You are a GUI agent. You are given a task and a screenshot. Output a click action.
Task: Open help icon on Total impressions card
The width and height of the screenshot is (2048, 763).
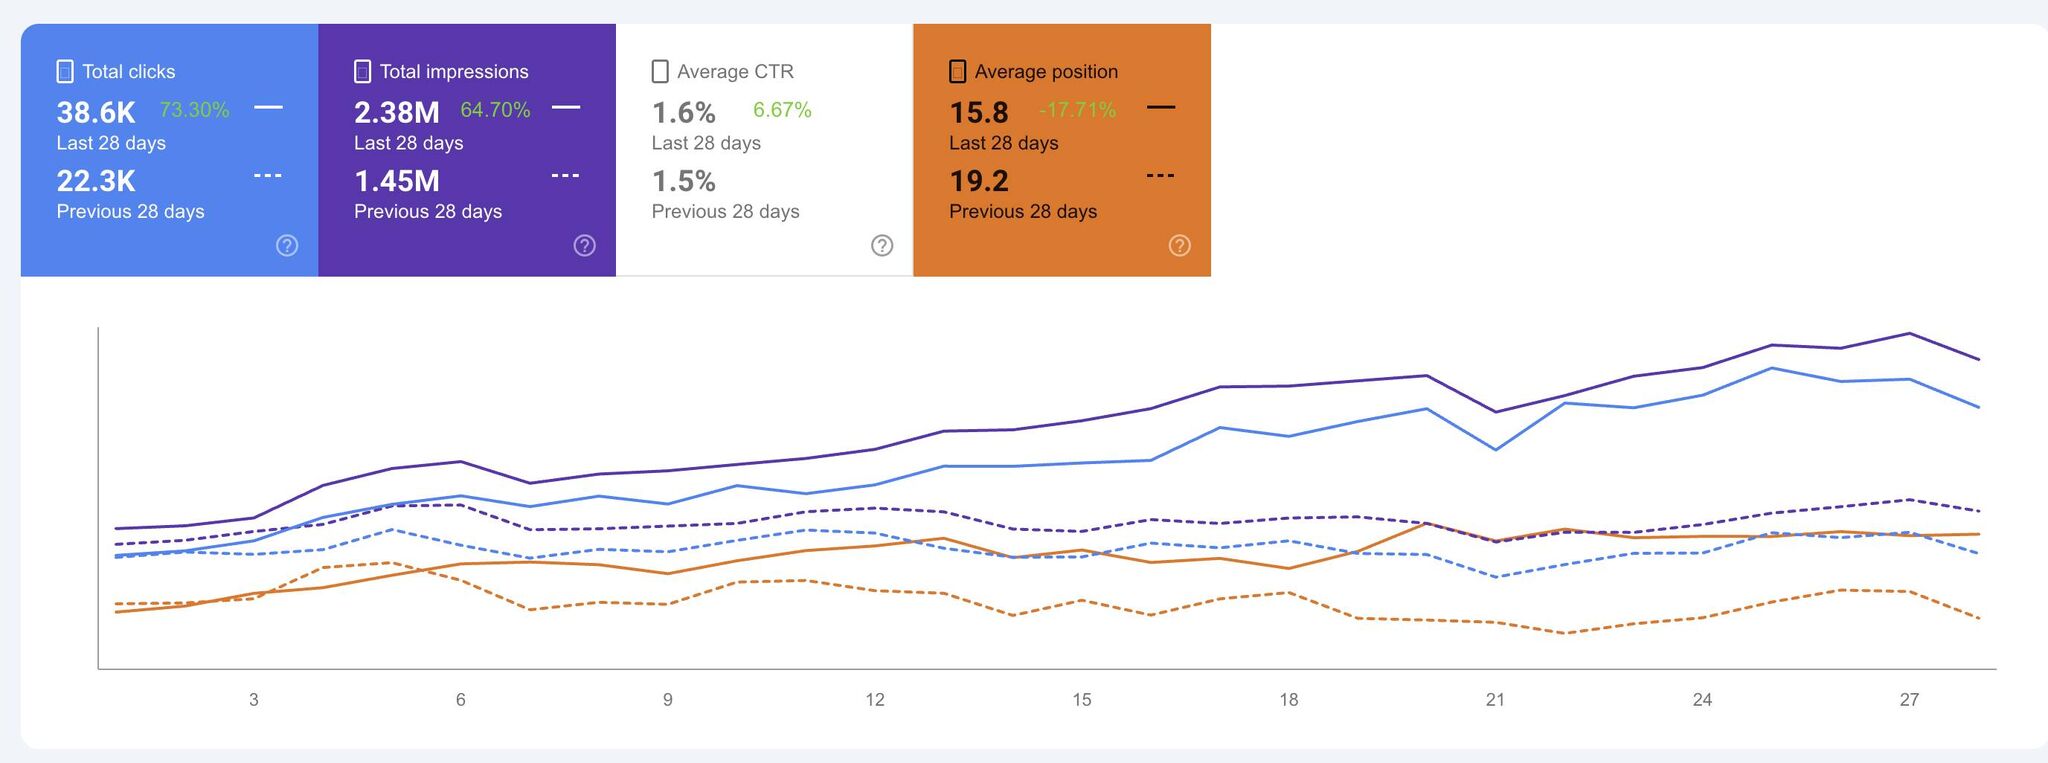pyautogui.click(x=585, y=245)
